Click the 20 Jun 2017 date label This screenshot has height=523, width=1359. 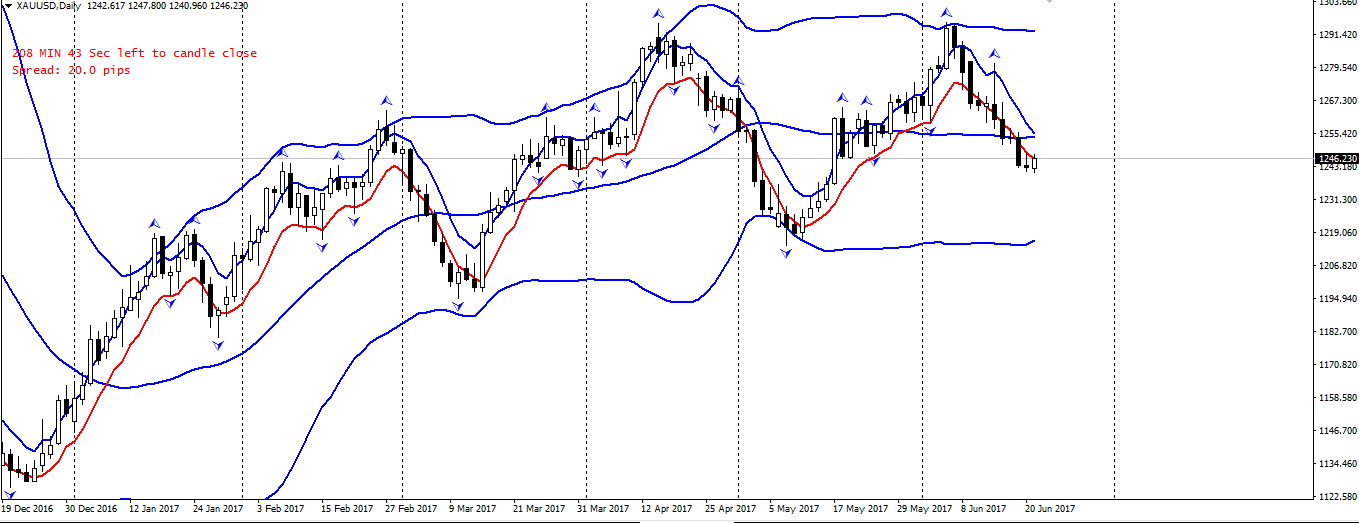tap(1049, 508)
